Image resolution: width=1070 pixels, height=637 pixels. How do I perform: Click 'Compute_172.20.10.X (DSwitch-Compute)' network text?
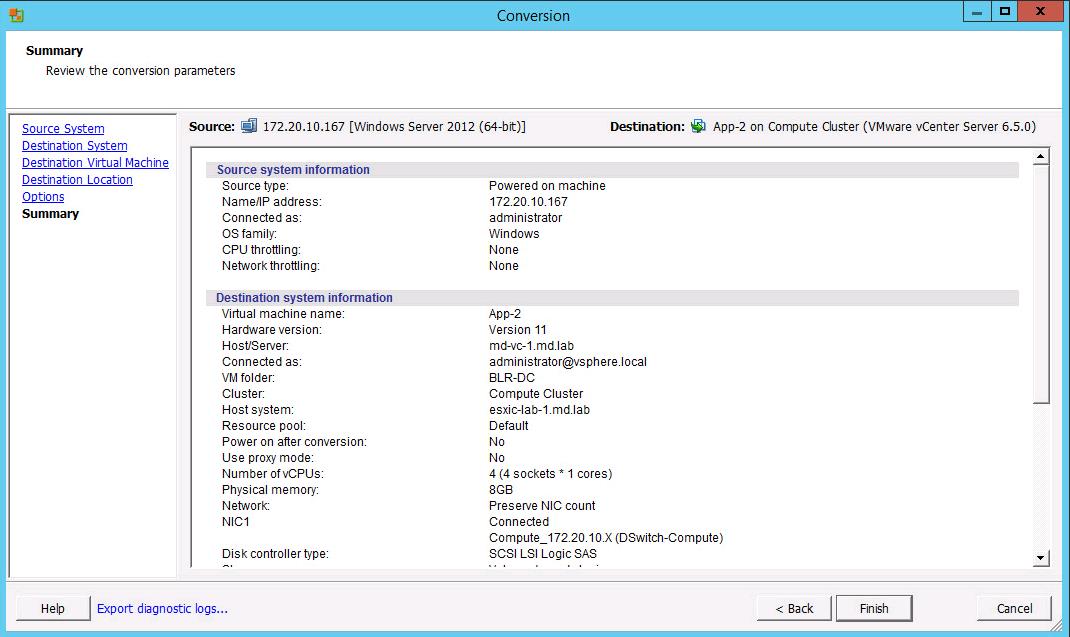point(606,538)
